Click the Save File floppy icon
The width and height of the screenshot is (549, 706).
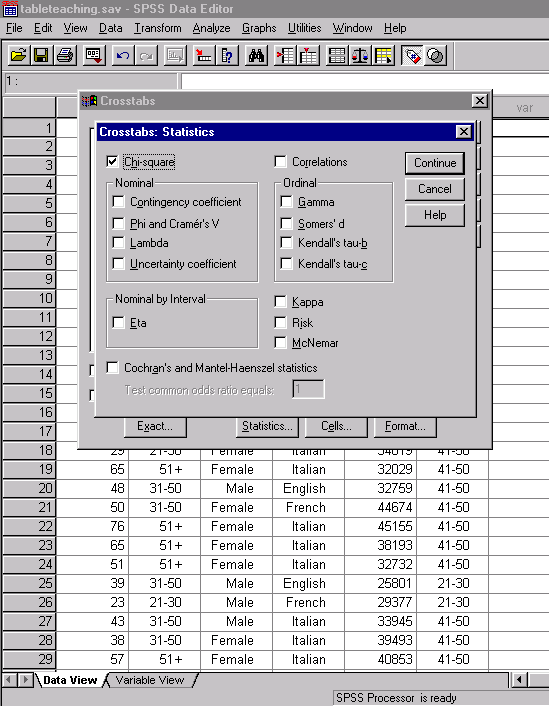click(x=41, y=56)
